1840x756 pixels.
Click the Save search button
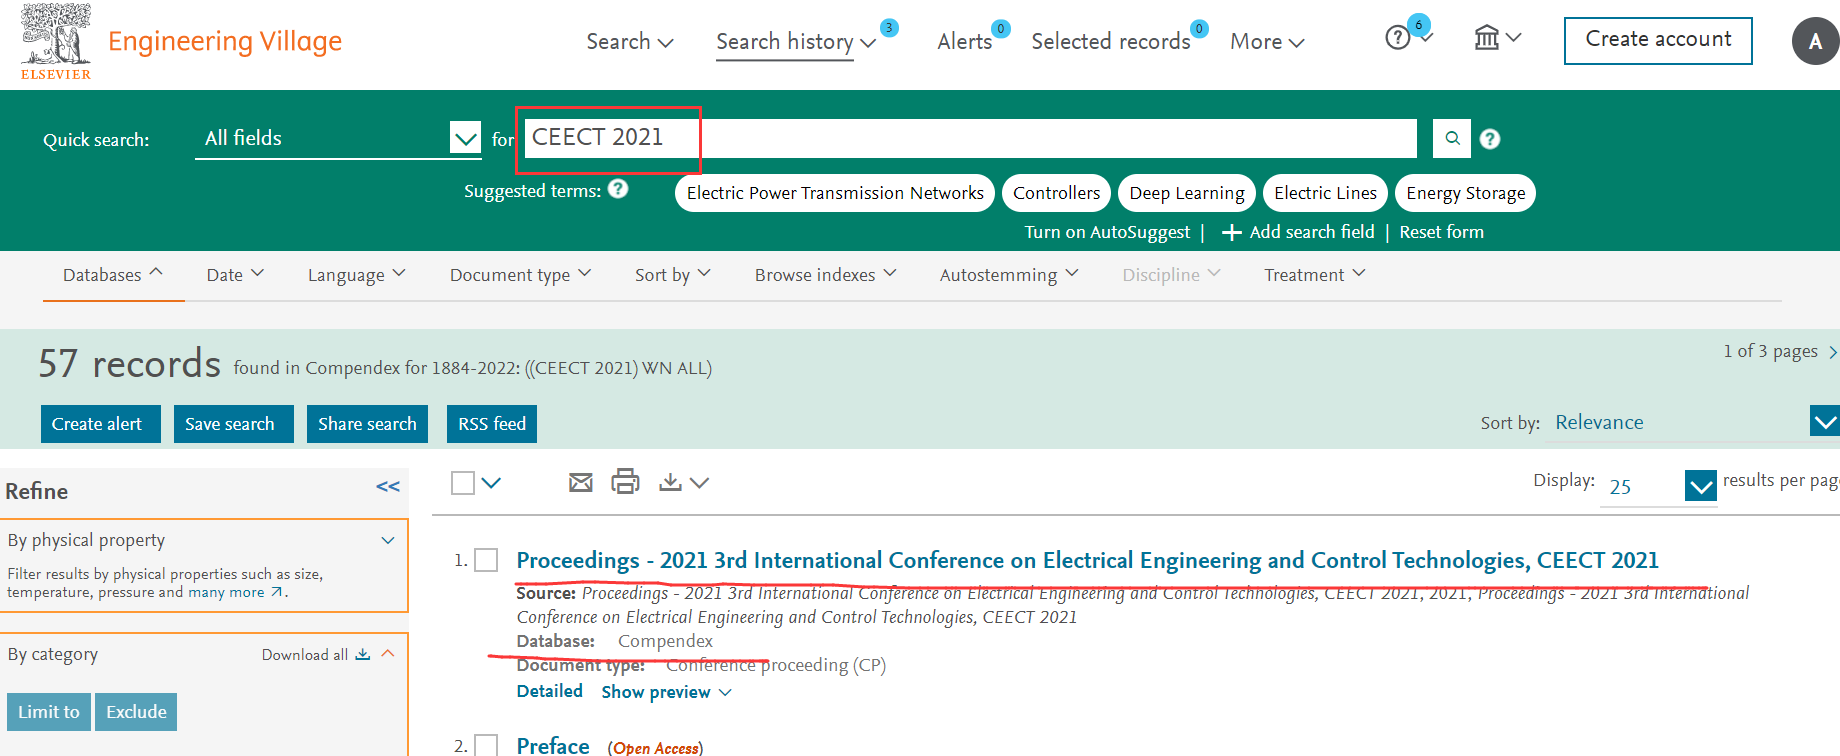point(234,424)
